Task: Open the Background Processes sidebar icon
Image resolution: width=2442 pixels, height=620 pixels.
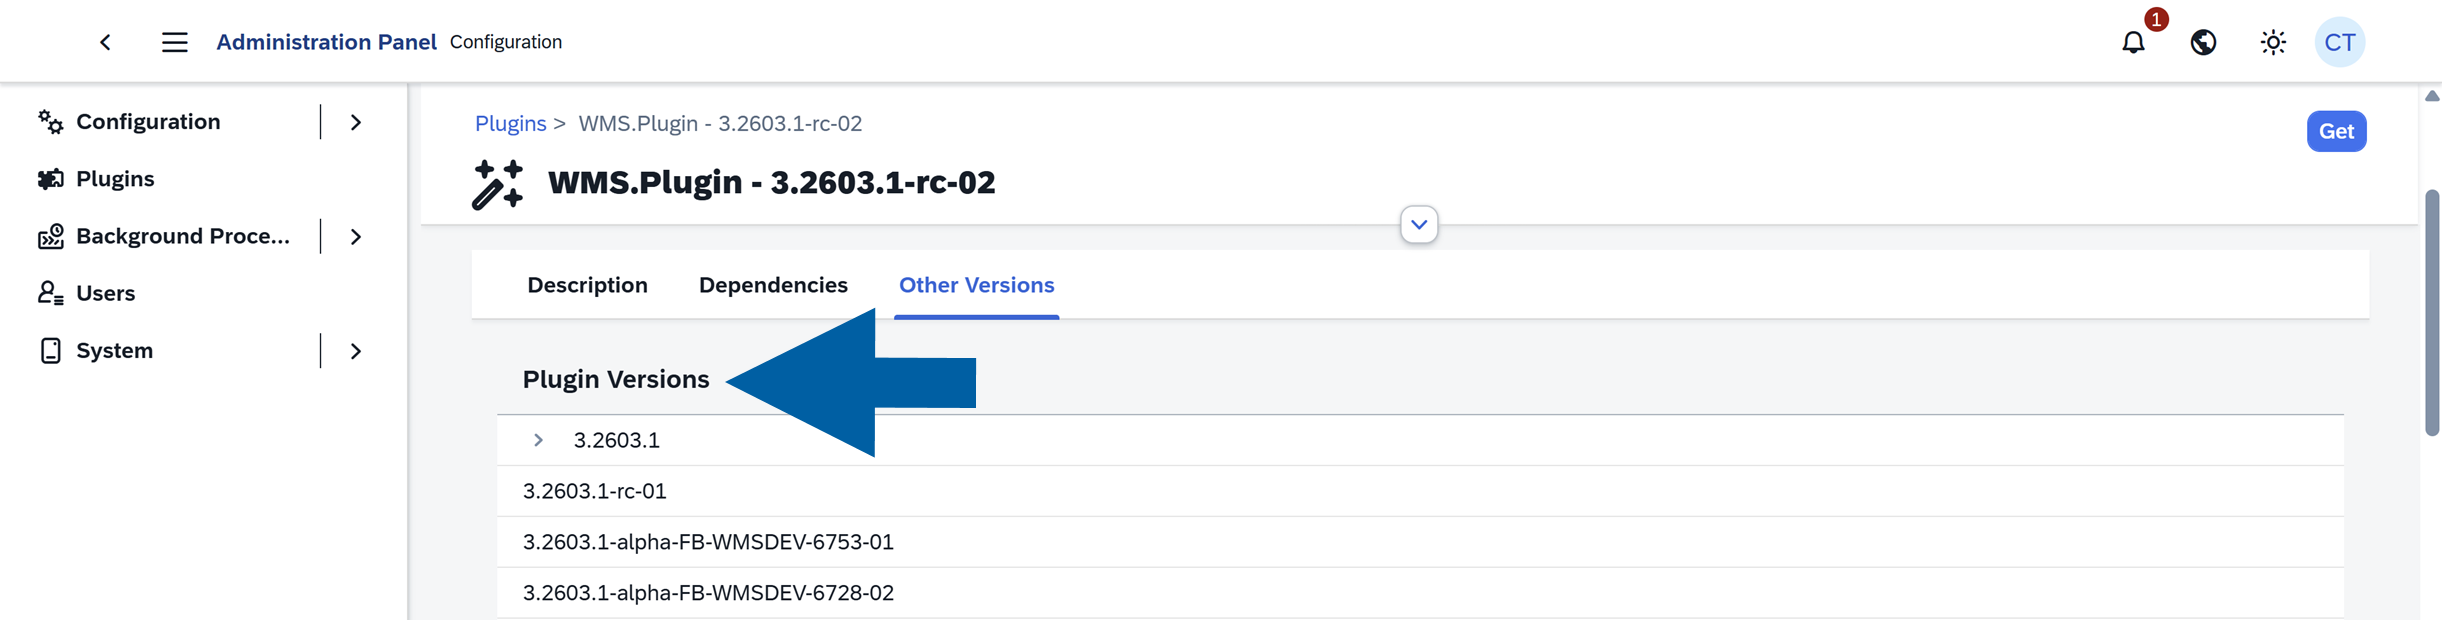Action: point(50,236)
